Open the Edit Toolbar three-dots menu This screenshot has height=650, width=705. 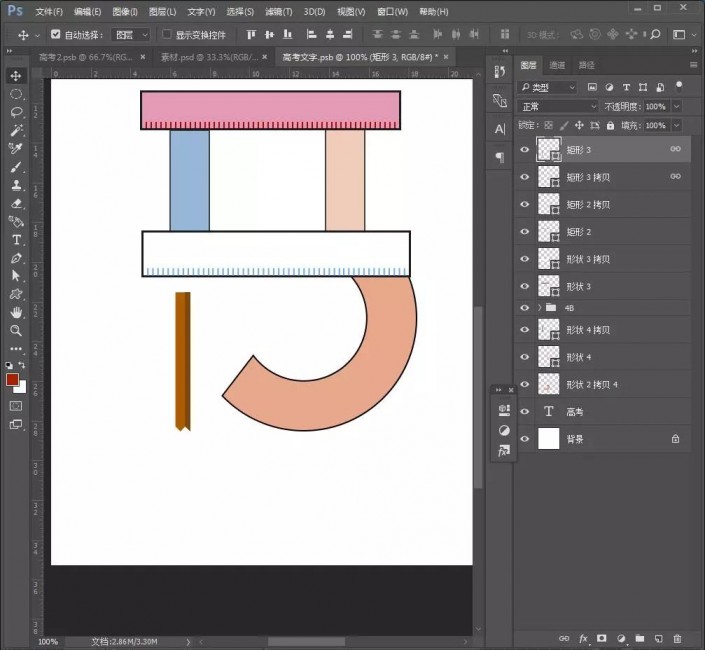pyautogui.click(x=16, y=349)
